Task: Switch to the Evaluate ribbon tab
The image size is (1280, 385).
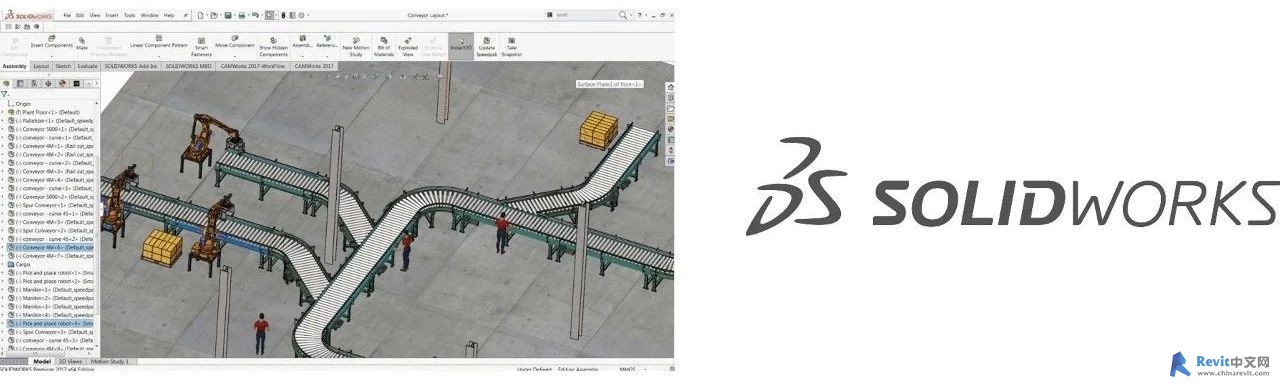Action: [x=88, y=66]
